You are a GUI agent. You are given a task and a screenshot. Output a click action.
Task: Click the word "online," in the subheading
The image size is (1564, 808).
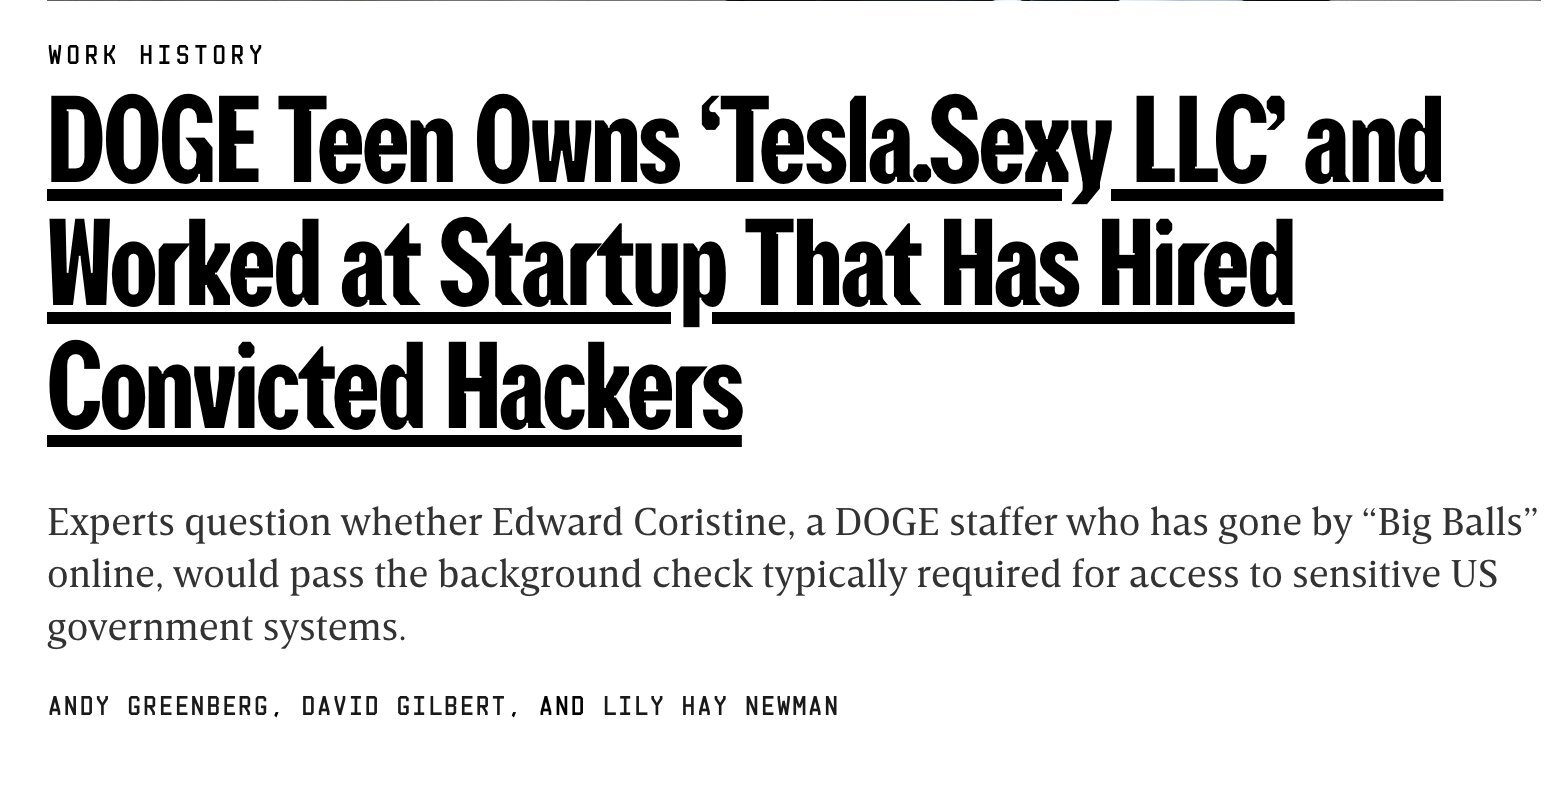[106, 577]
